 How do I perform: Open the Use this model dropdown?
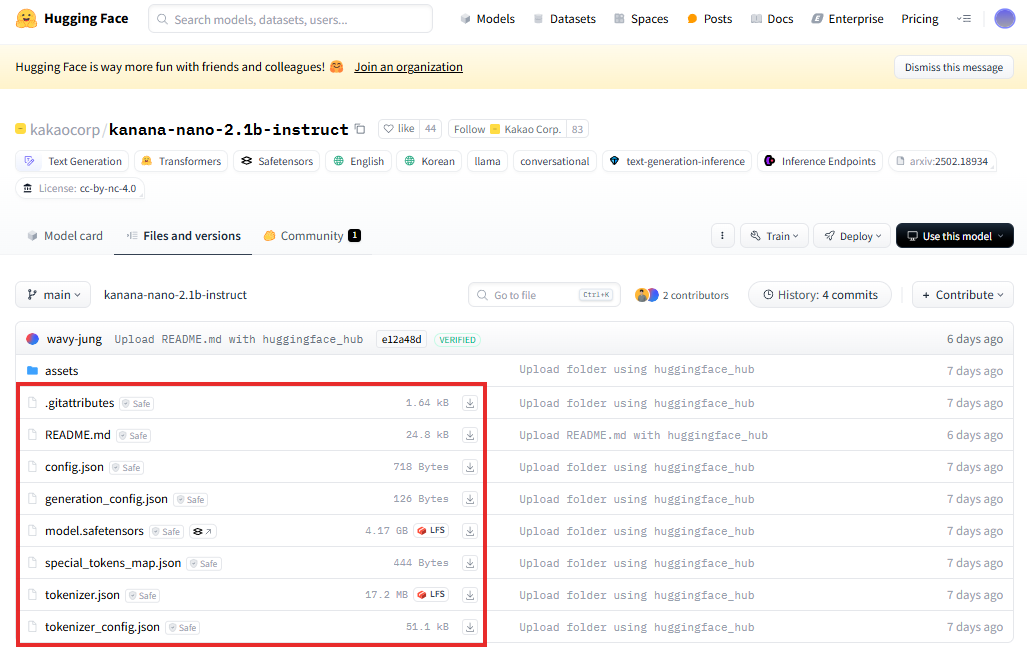pos(954,236)
